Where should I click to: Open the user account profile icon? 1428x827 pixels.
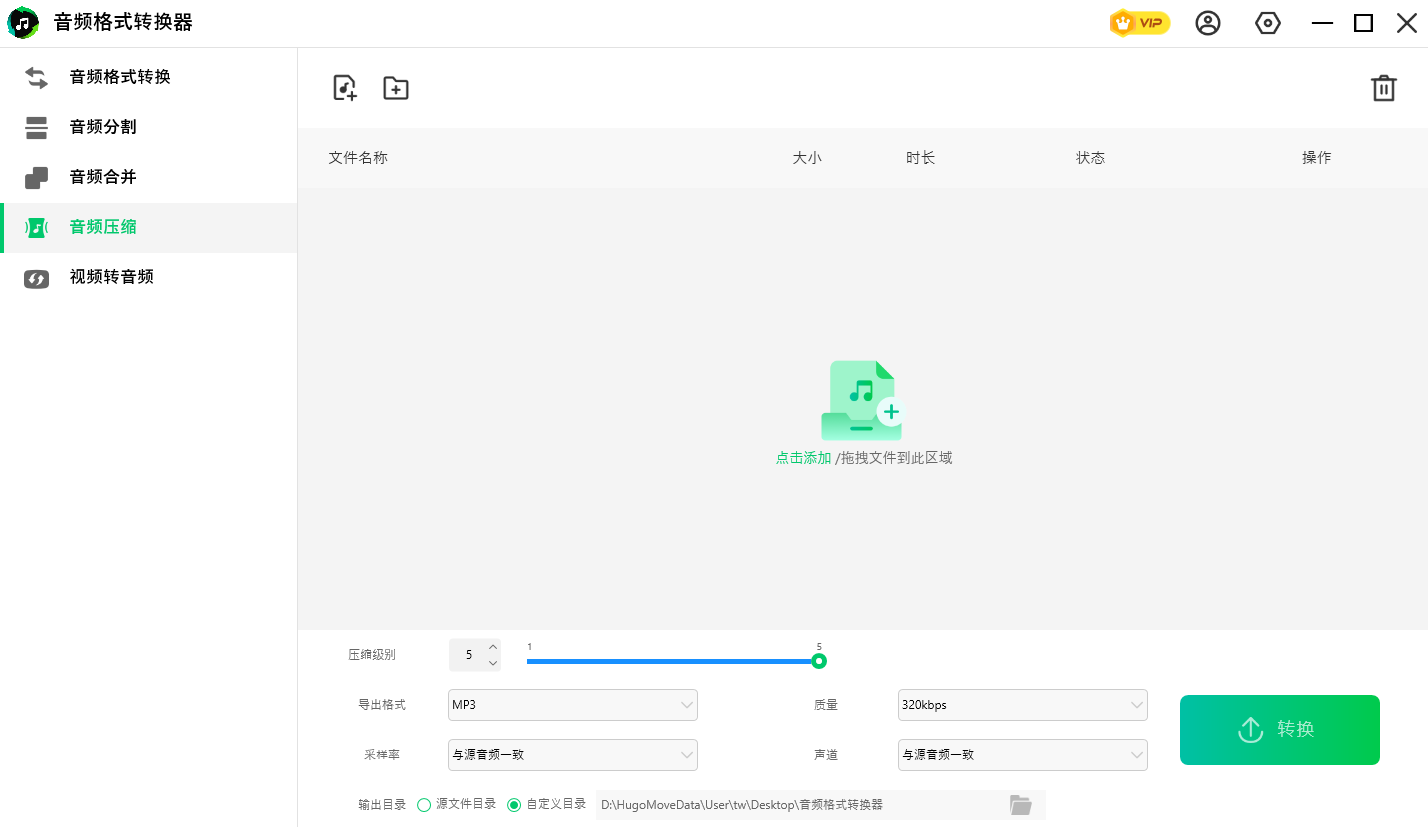(x=1208, y=23)
